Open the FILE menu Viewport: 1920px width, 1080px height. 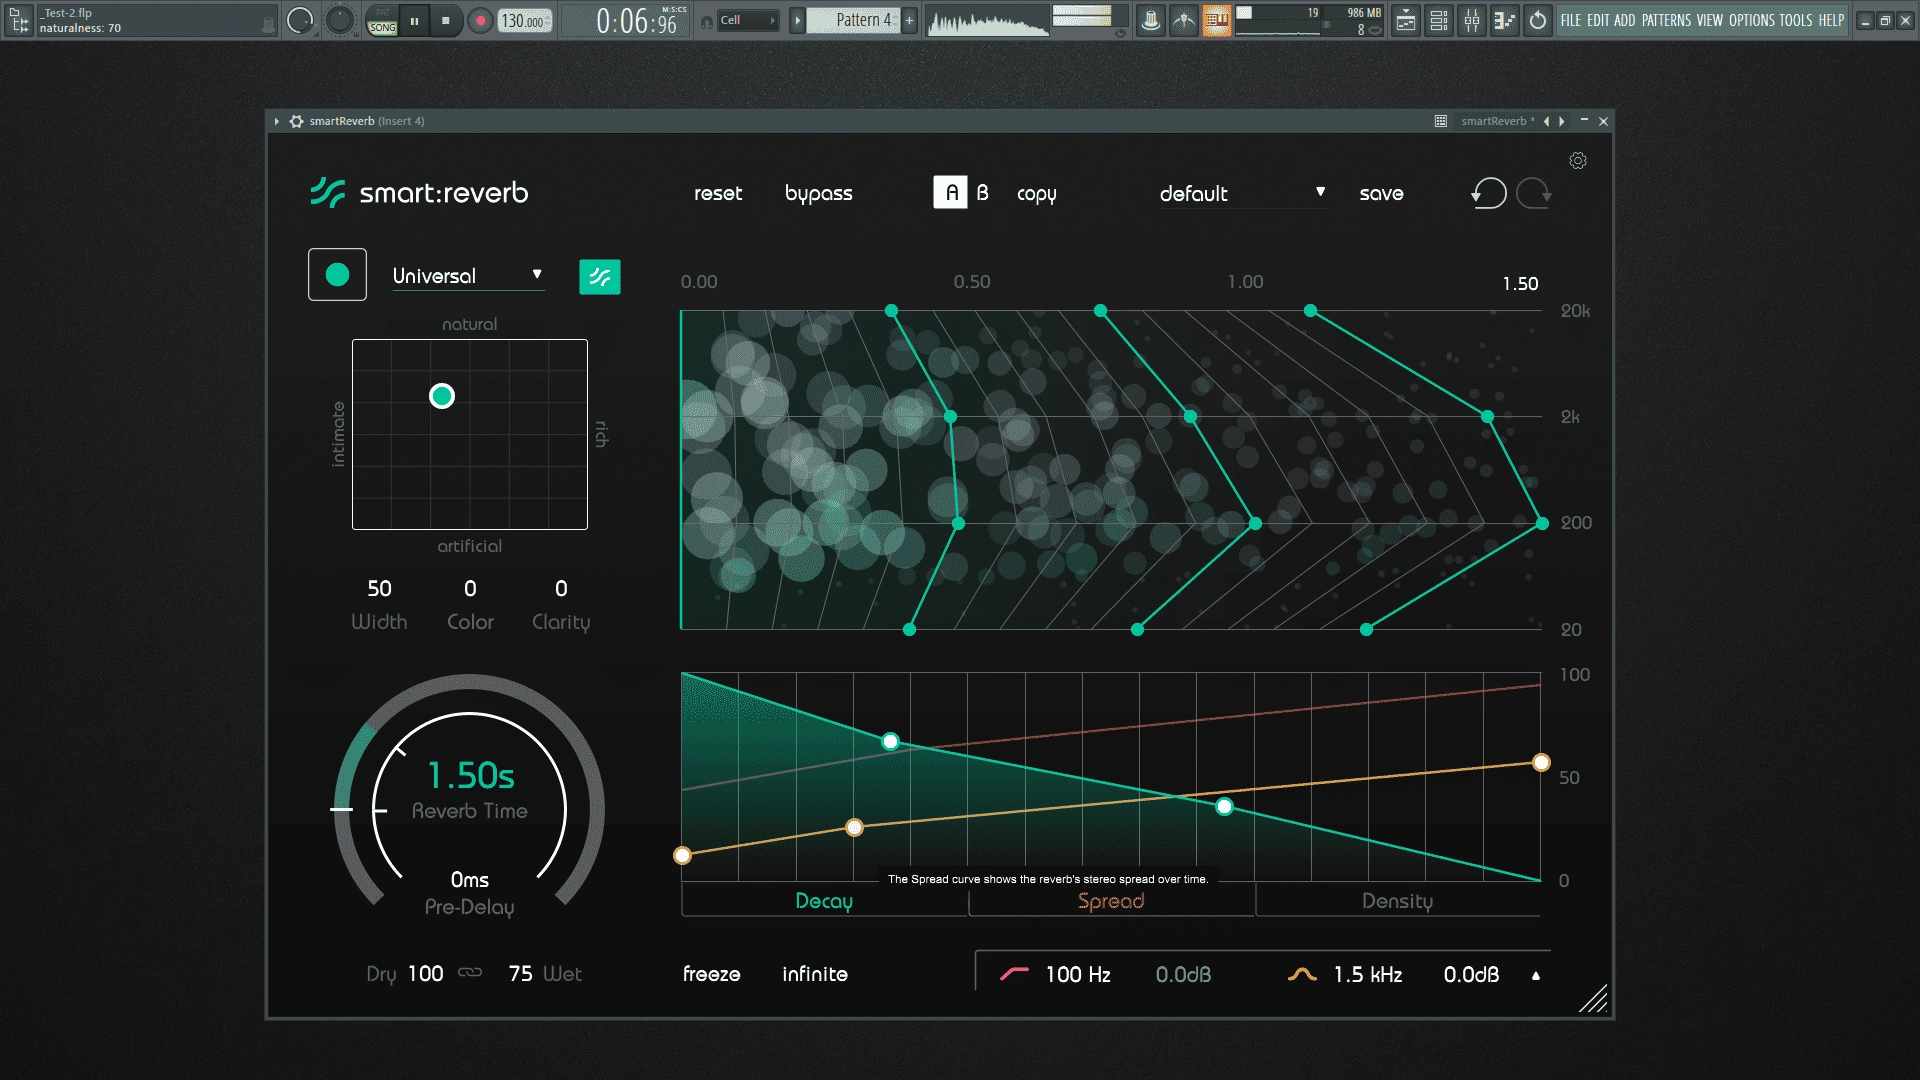point(1571,20)
